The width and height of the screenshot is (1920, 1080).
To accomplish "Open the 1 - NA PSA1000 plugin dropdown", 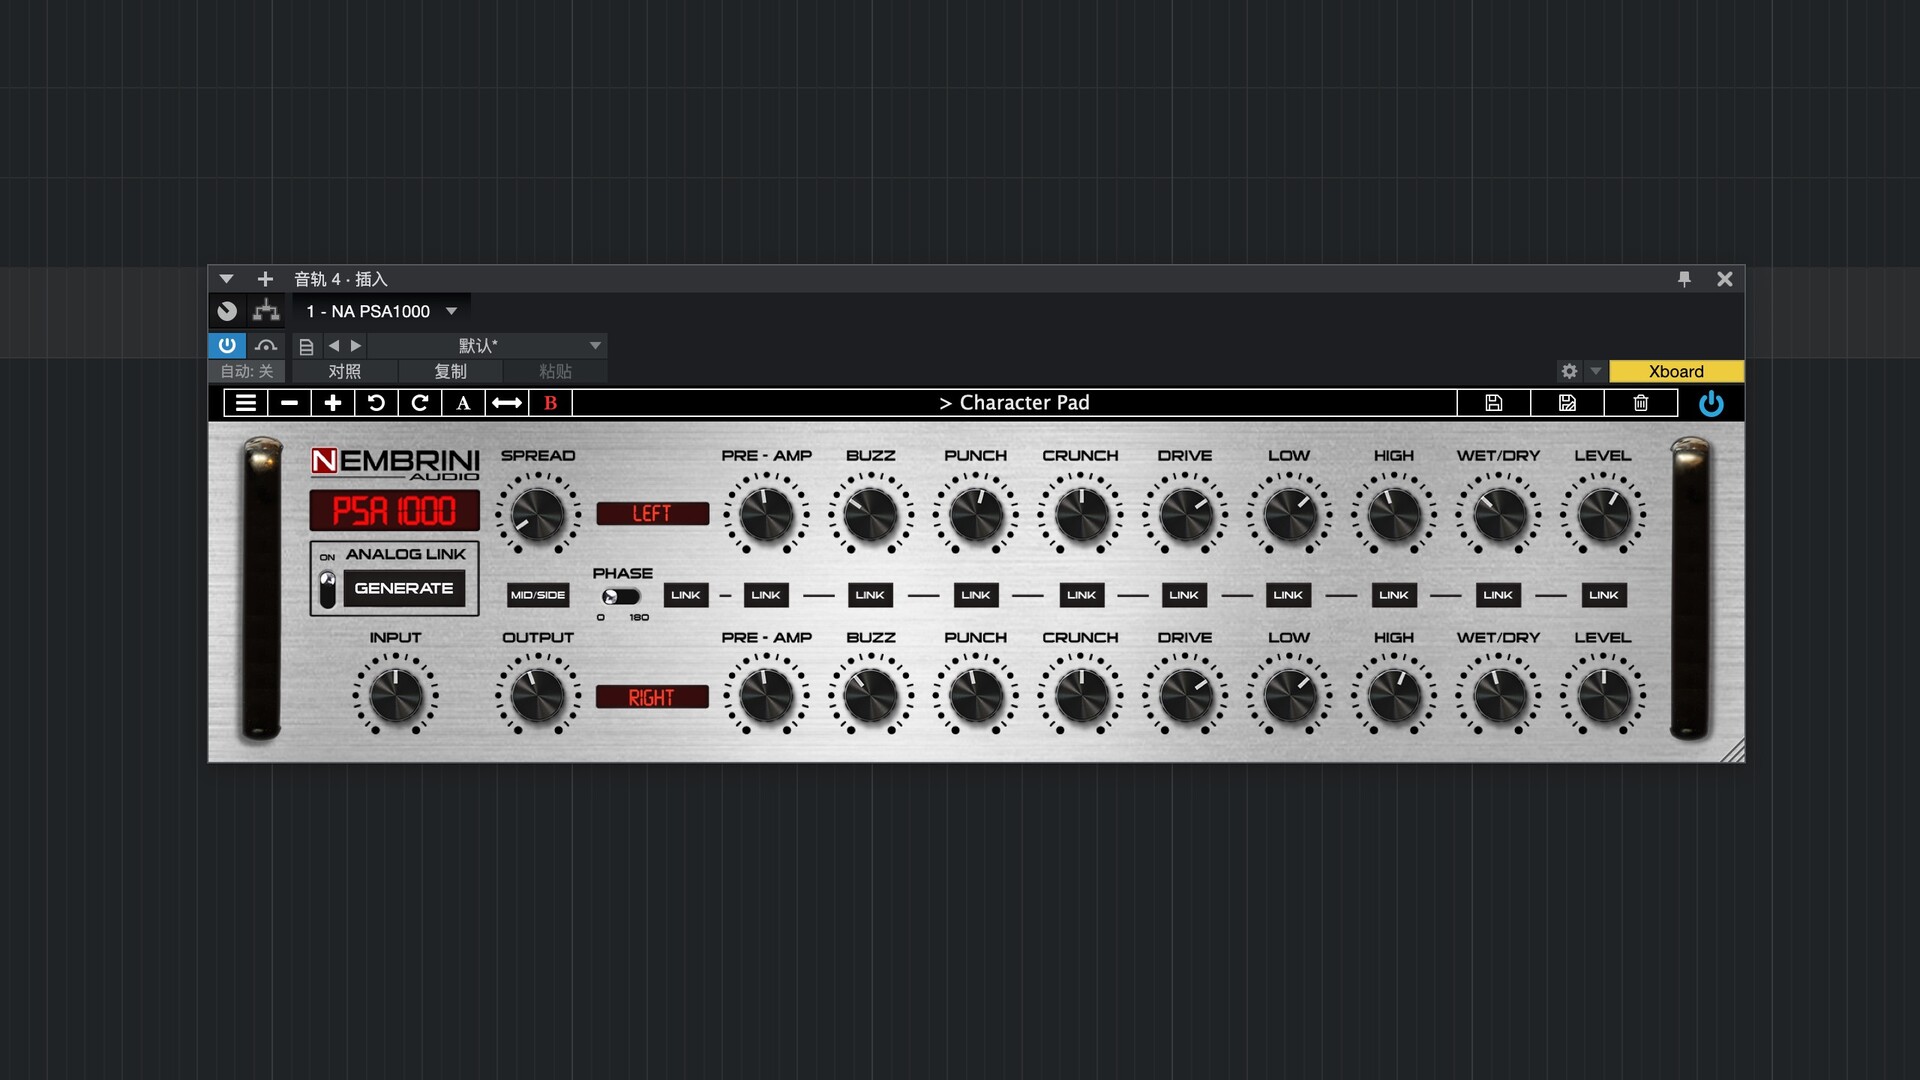I will (x=381, y=311).
